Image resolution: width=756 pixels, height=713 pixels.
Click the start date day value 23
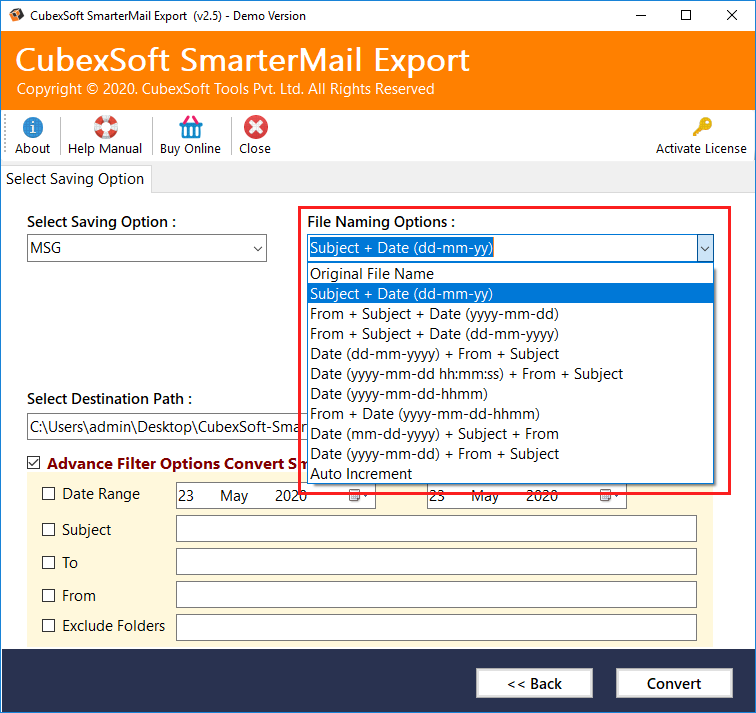[186, 496]
